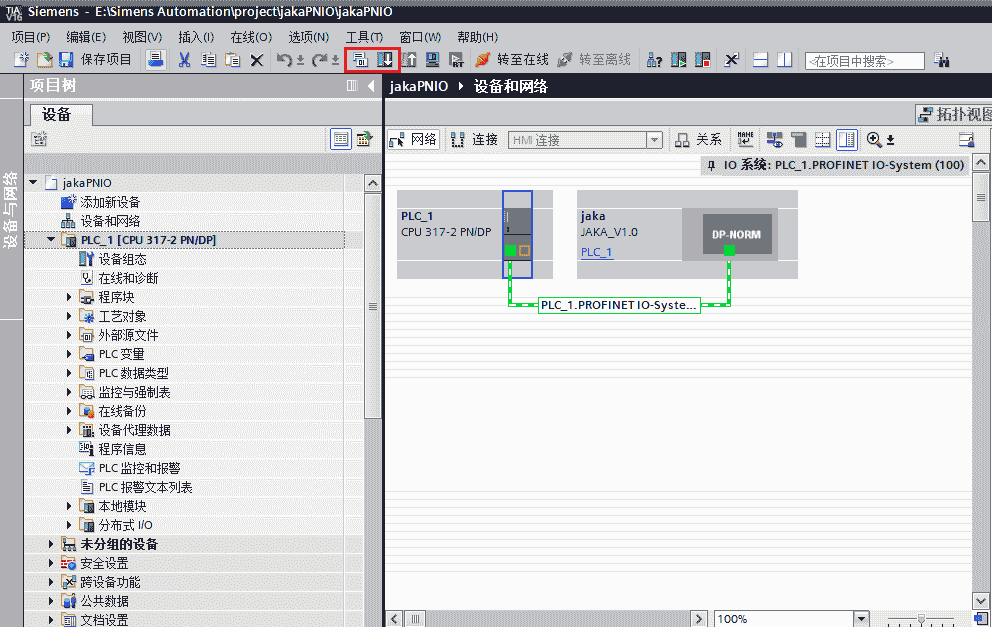
Task: Click the binoculars search icon
Action: coord(941,61)
